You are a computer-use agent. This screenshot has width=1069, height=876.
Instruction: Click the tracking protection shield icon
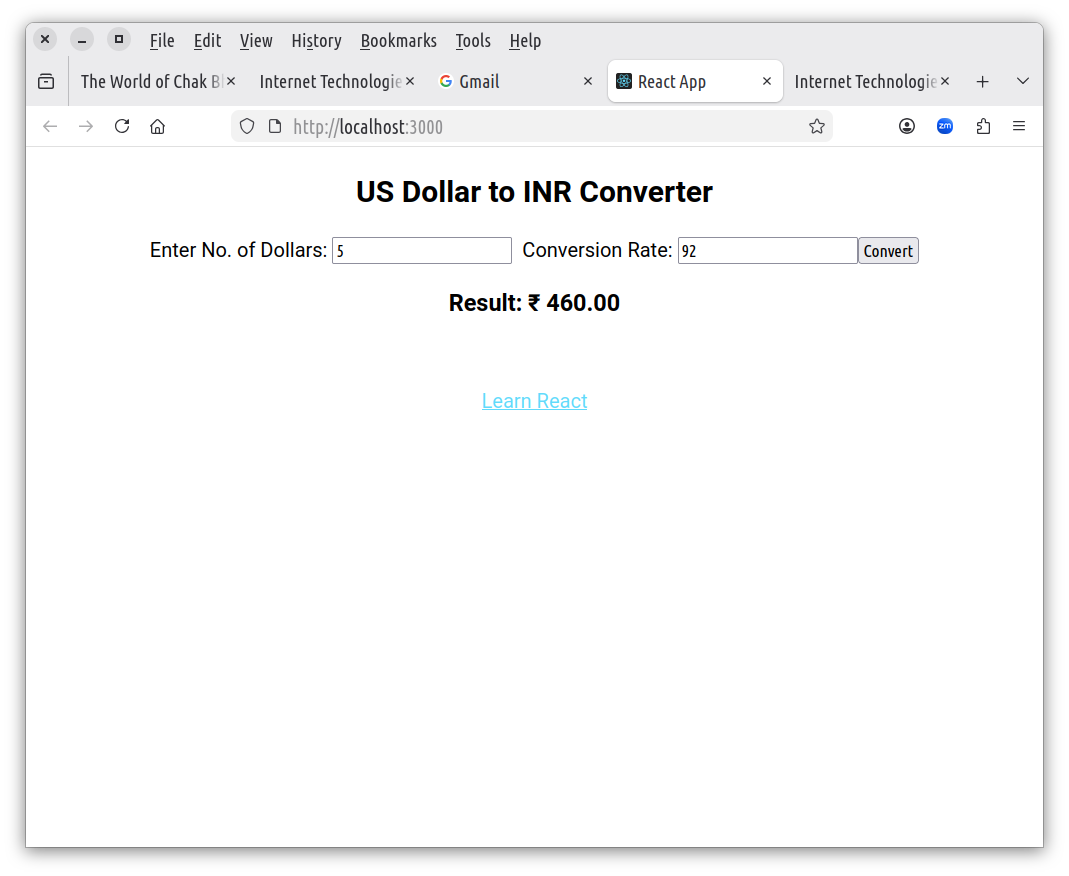(247, 126)
